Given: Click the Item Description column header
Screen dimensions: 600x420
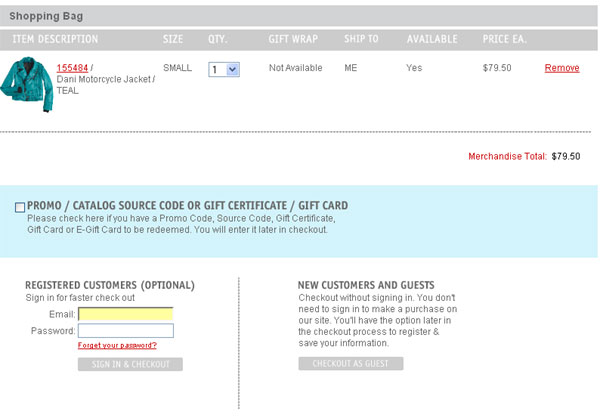Looking at the screenshot, I should [x=55, y=40].
